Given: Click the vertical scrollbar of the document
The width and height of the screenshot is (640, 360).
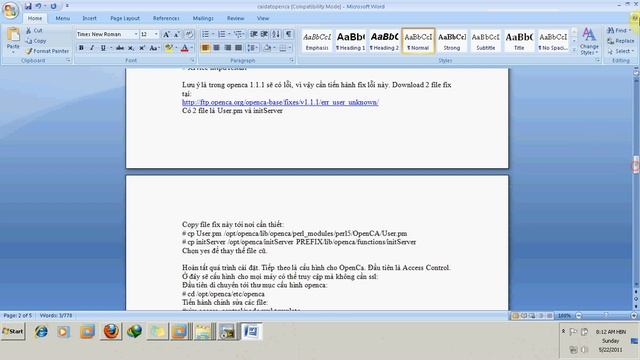Looking at the screenshot, I should click(x=636, y=180).
